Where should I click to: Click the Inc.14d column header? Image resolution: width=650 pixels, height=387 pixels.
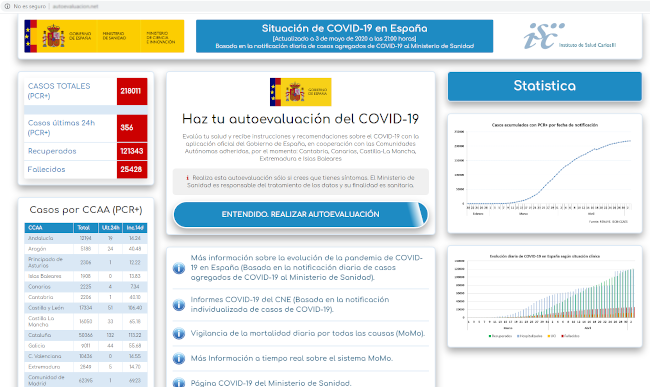[135, 227]
